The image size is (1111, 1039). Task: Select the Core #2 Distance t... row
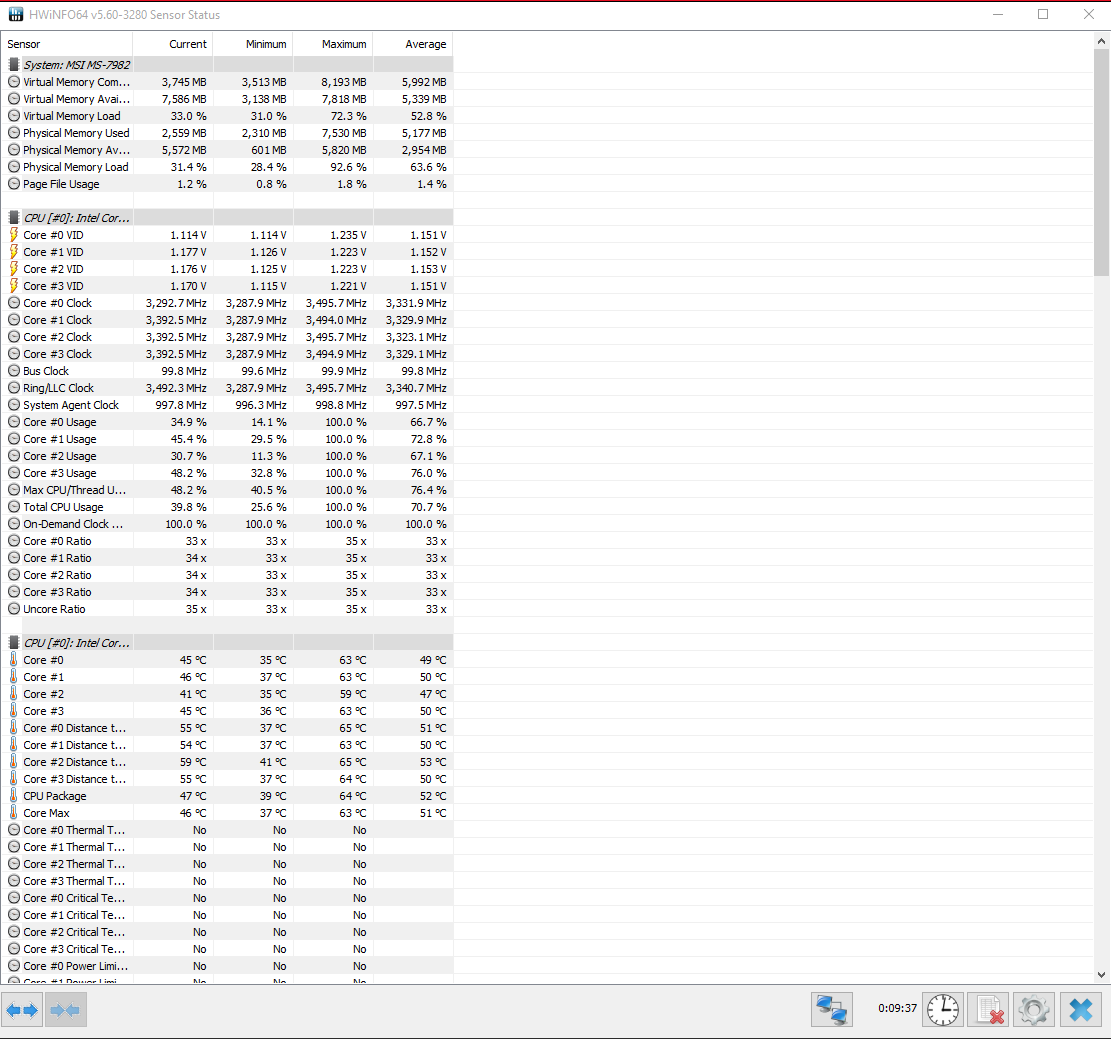coord(227,761)
